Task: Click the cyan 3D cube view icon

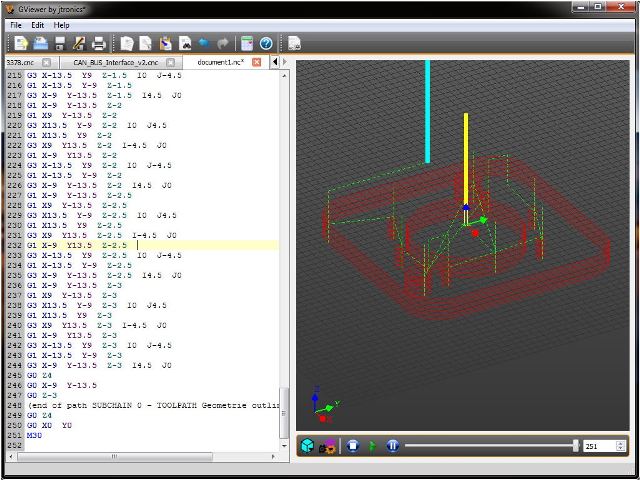Action: click(307, 446)
